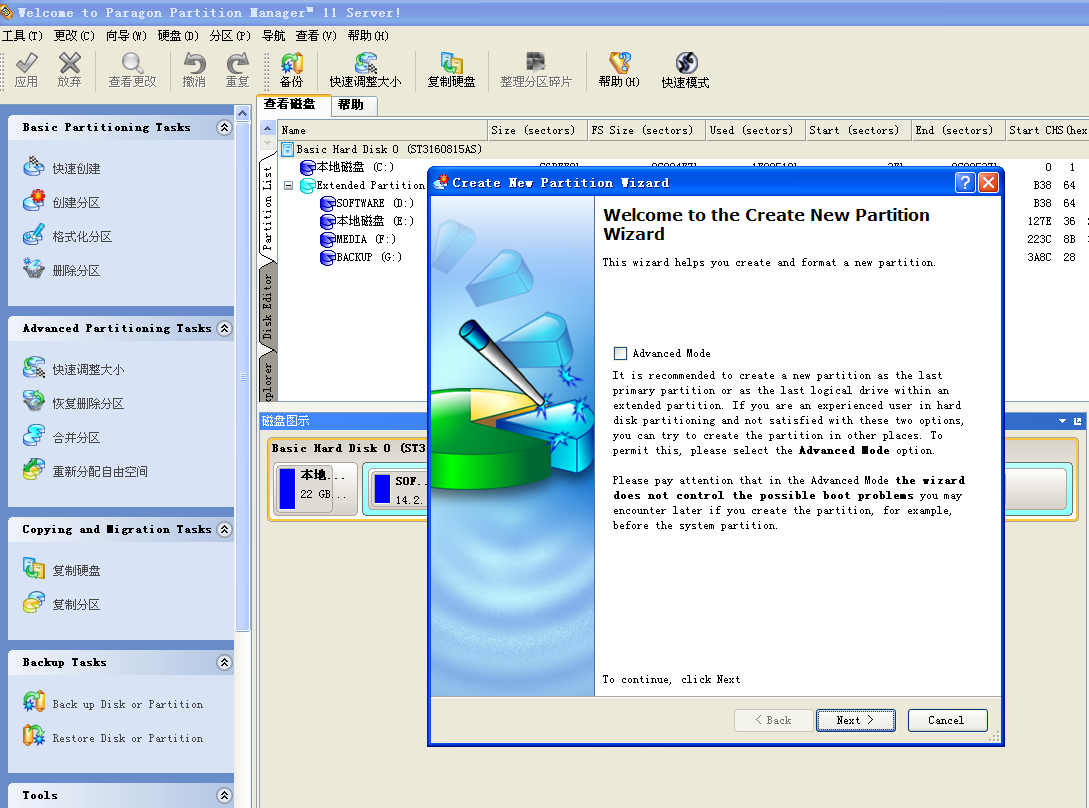Collapse the Extended Partition tree node

[289, 186]
